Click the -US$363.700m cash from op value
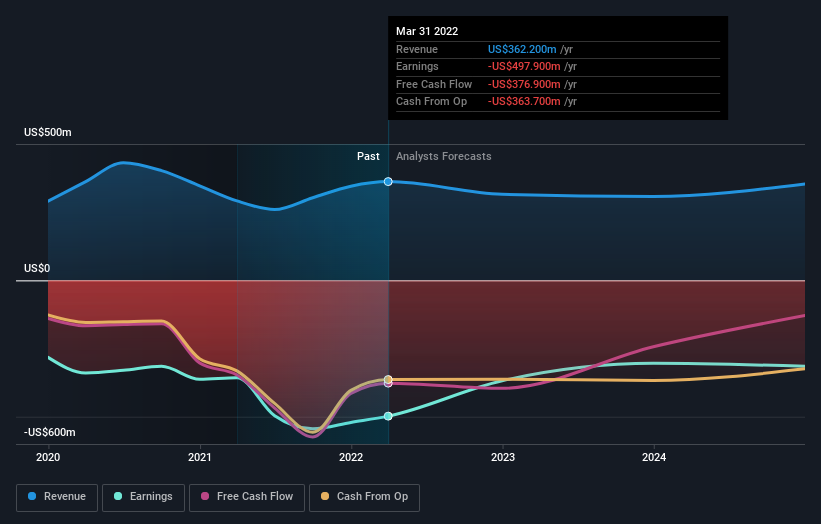This screenshot has height=524, width=821. [x=524, y=102]
